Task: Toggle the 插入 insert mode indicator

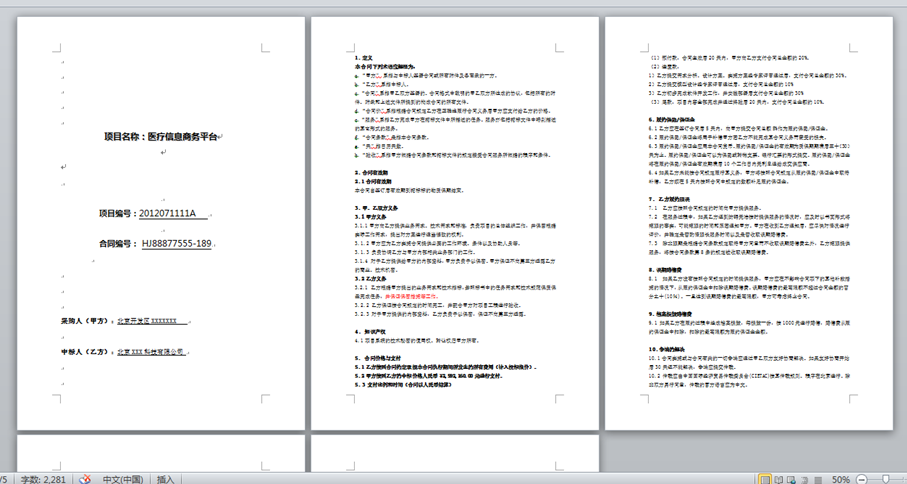Action: (165, 479)
